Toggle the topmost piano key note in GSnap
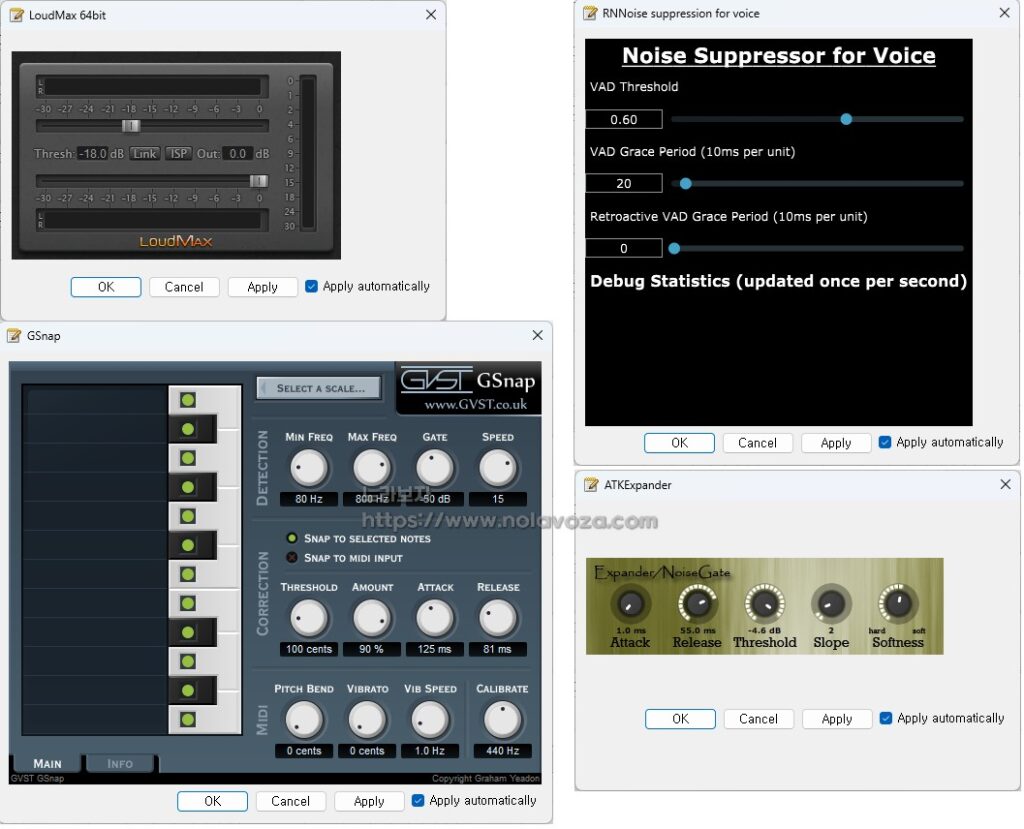The width and height of the screenshot is (1024, 829). tap(188, 400)
